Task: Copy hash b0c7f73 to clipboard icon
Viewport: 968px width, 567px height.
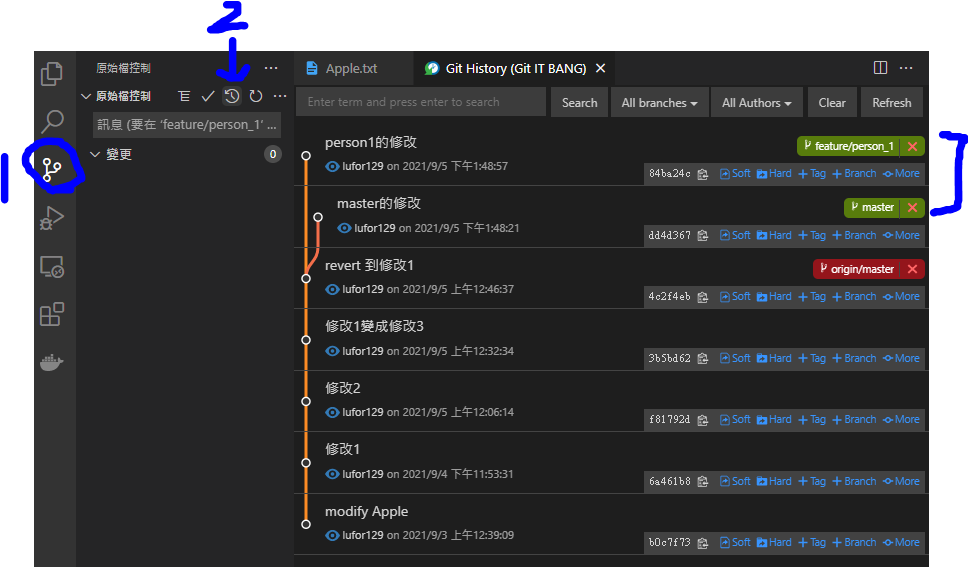Action: coord(703,543)
